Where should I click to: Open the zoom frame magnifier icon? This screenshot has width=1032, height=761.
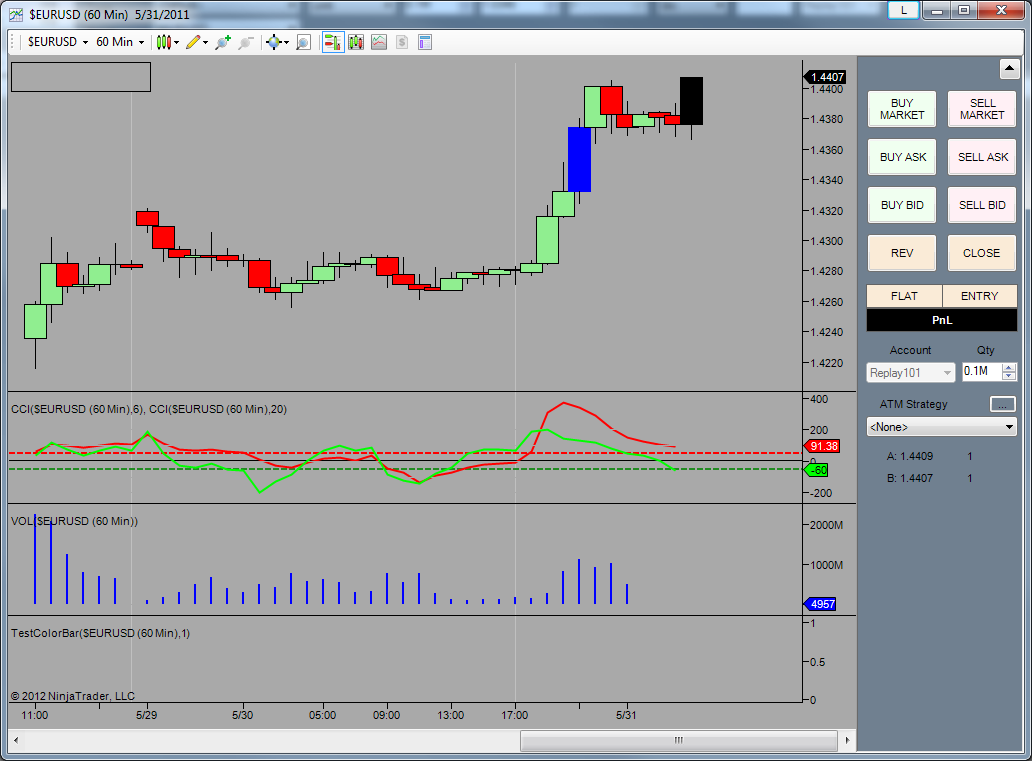[x=303, y=42]
